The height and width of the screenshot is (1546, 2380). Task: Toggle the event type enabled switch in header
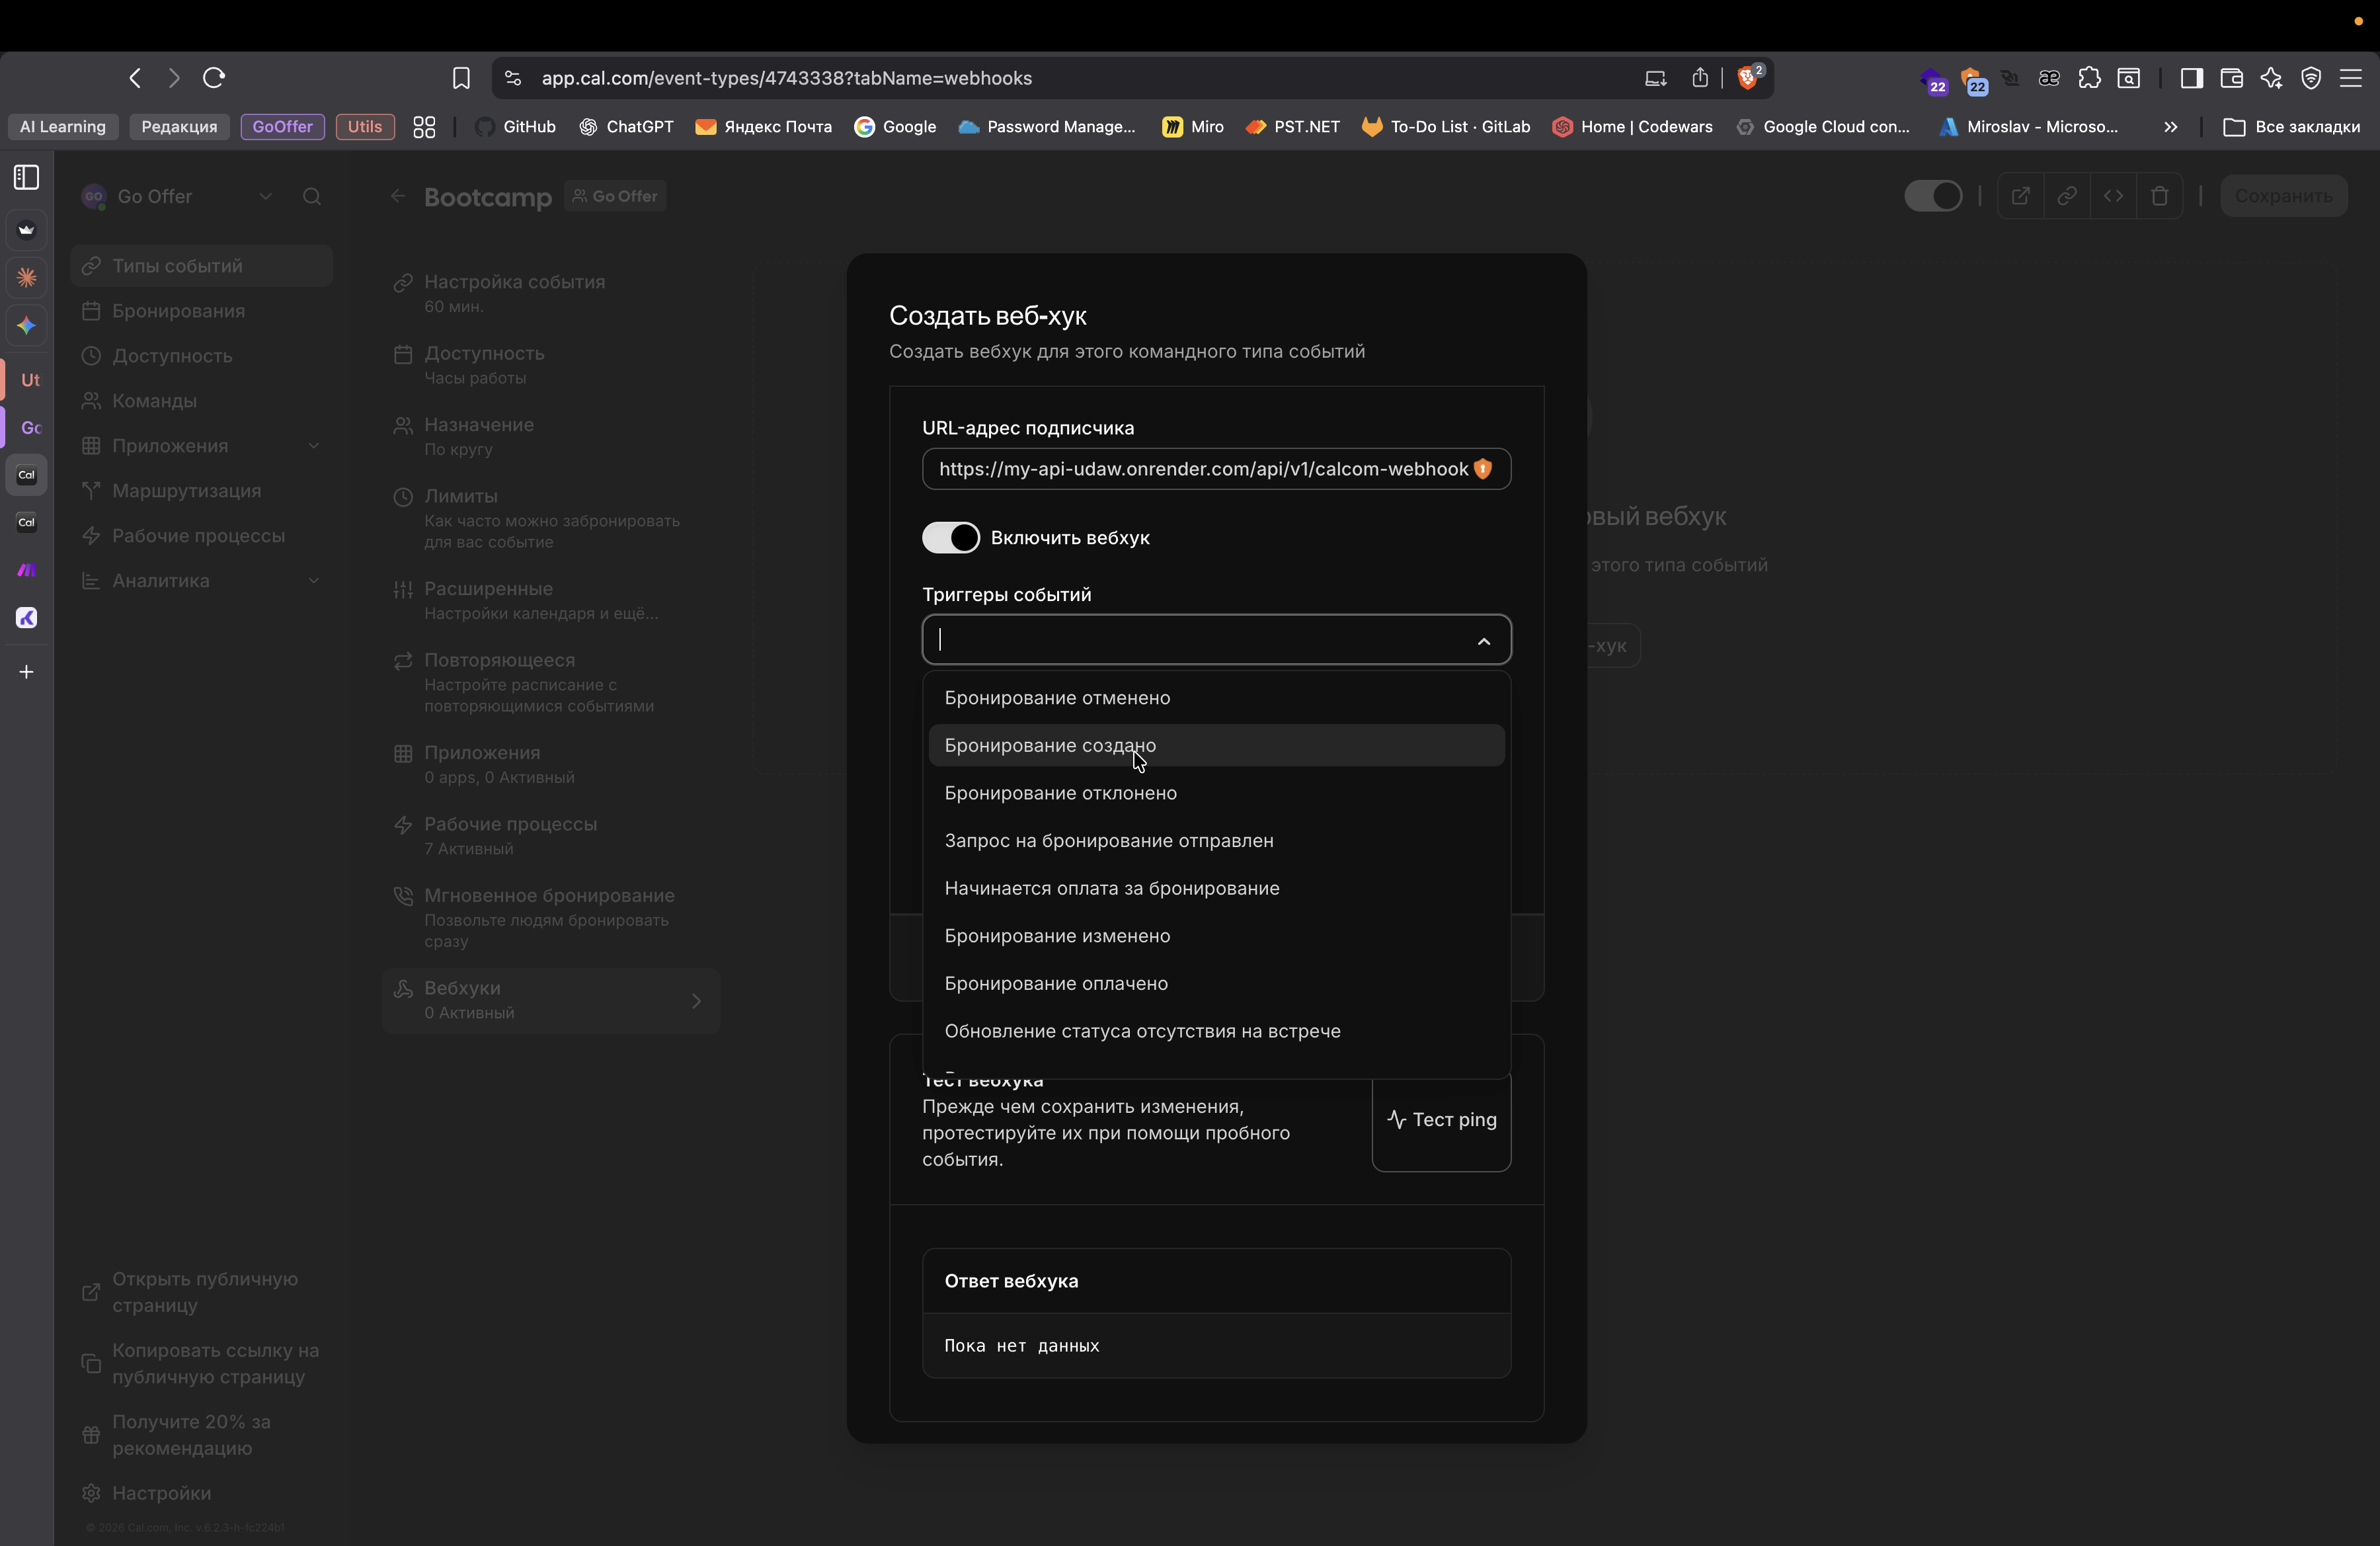click(x=1932, y=196)
